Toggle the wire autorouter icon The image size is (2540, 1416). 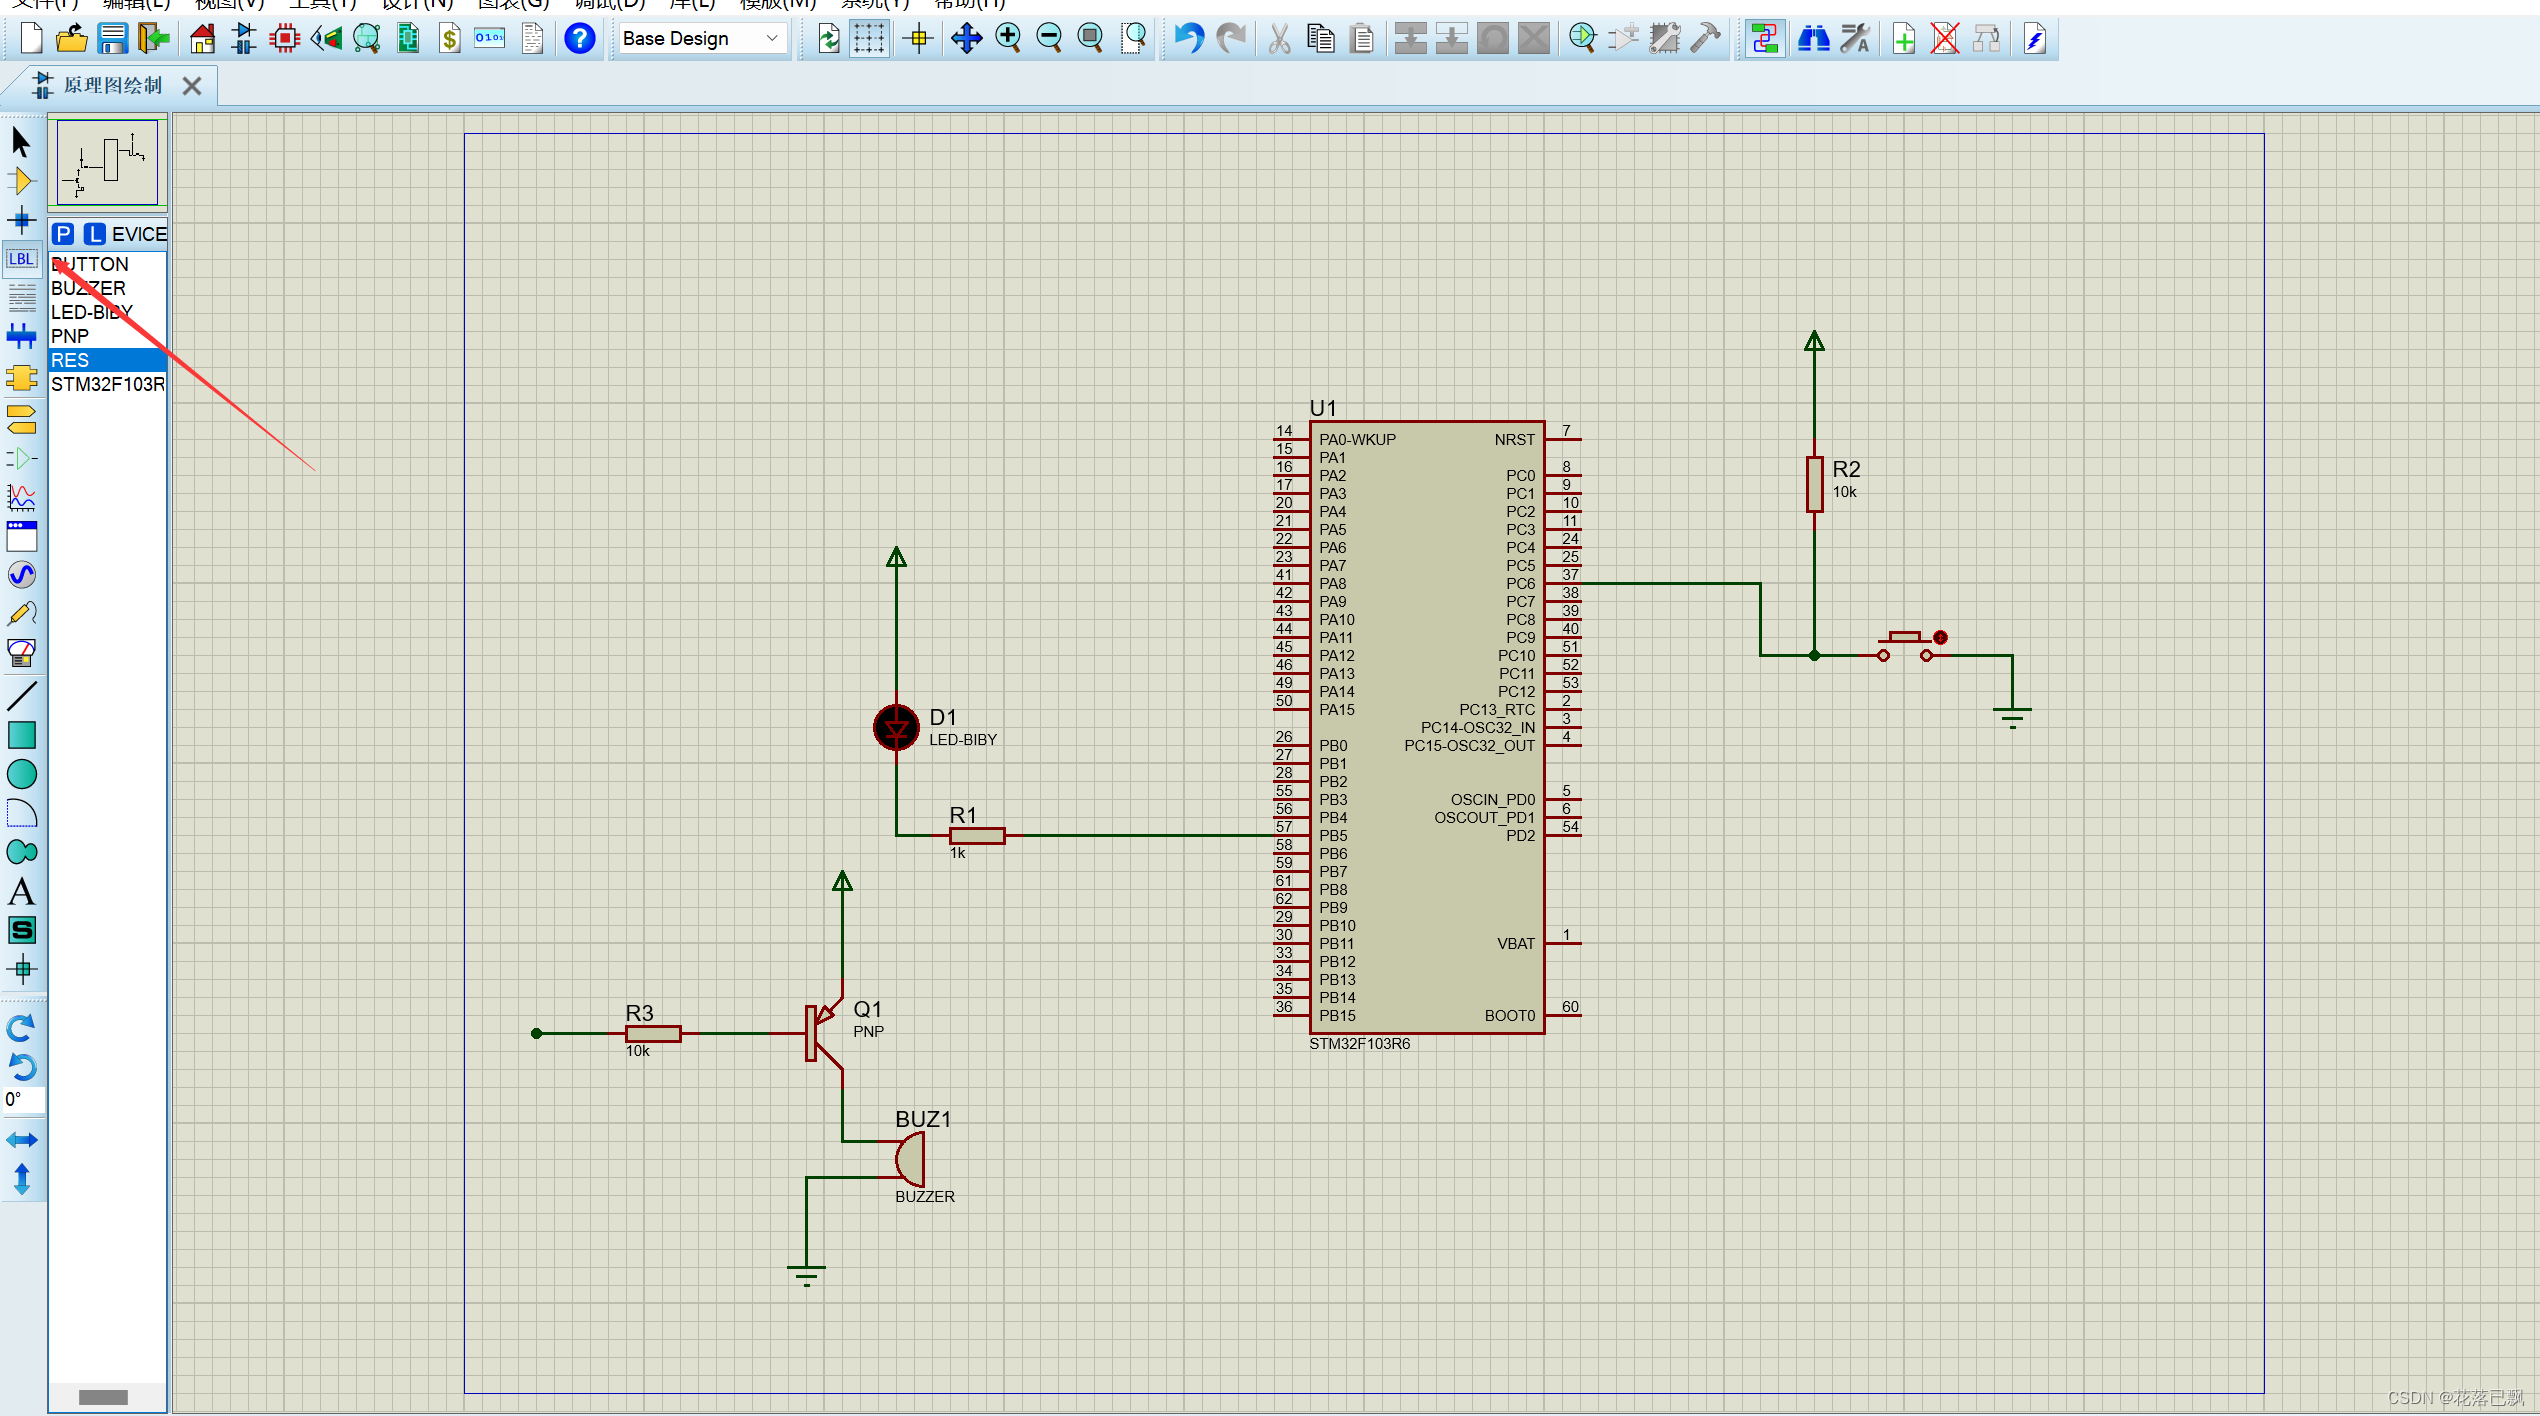coord(1765,39)
